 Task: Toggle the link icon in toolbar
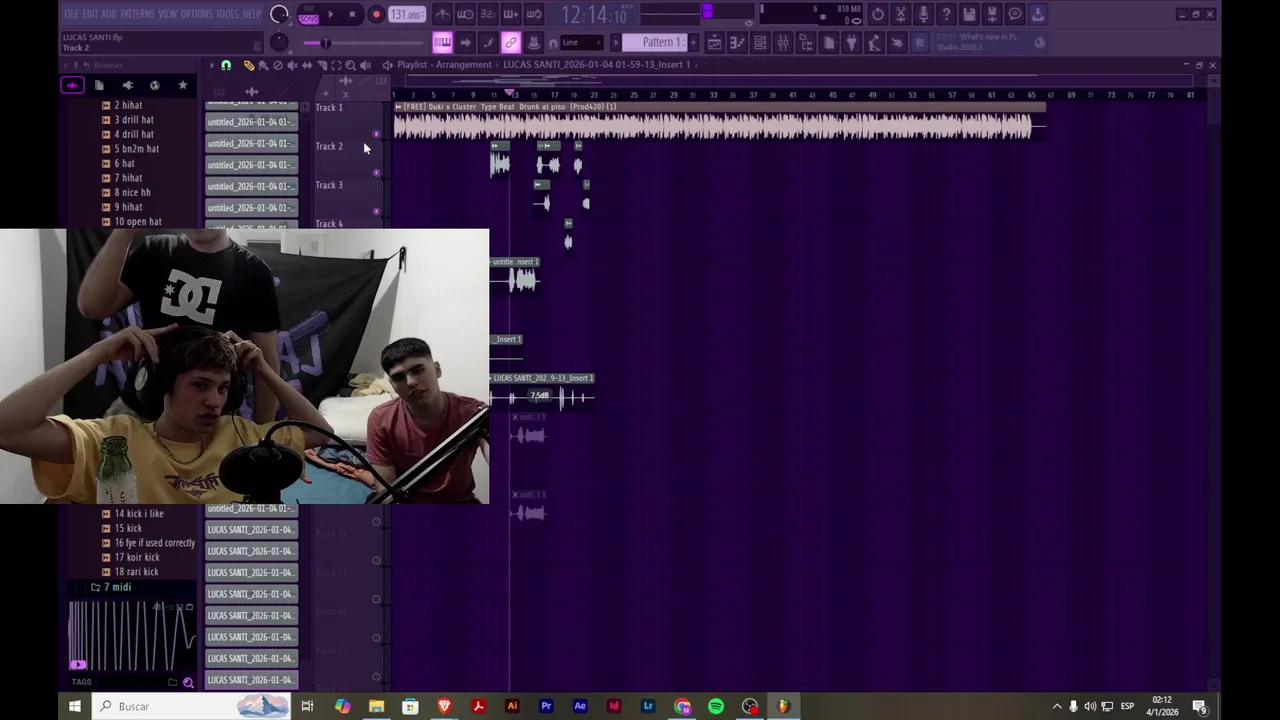tap(511, 42)
